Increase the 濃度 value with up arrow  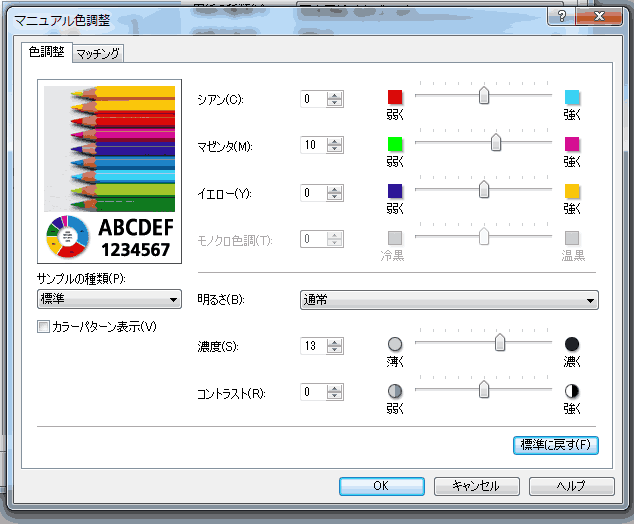click(334, 342)
